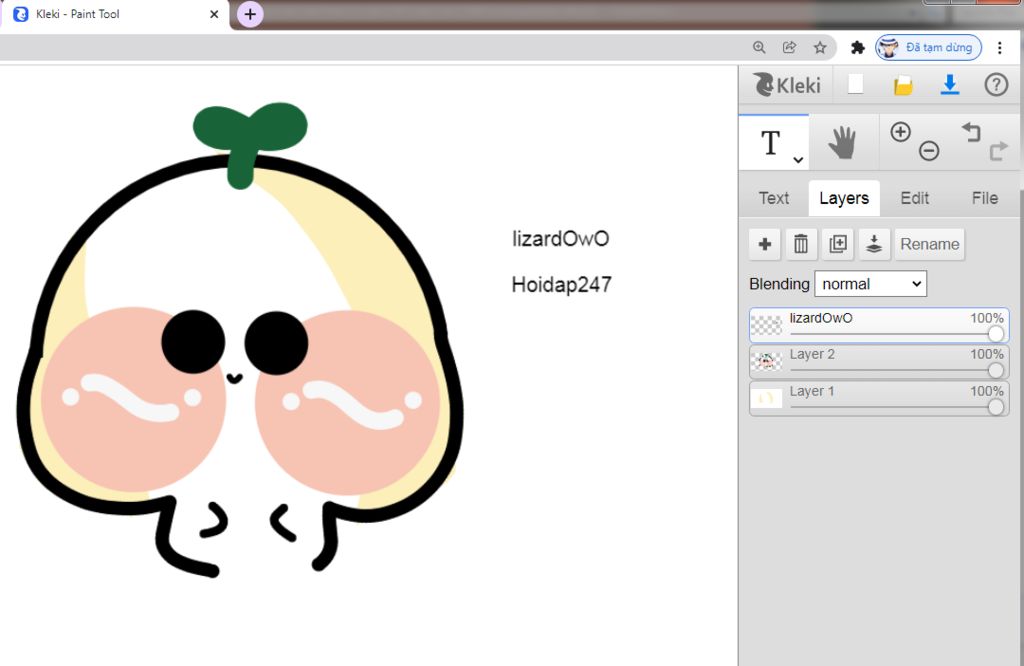Select the Layer 1 thumbnail
This screenshot has width=1024, height=666.
pyautogui.click(x=767, y=398)
